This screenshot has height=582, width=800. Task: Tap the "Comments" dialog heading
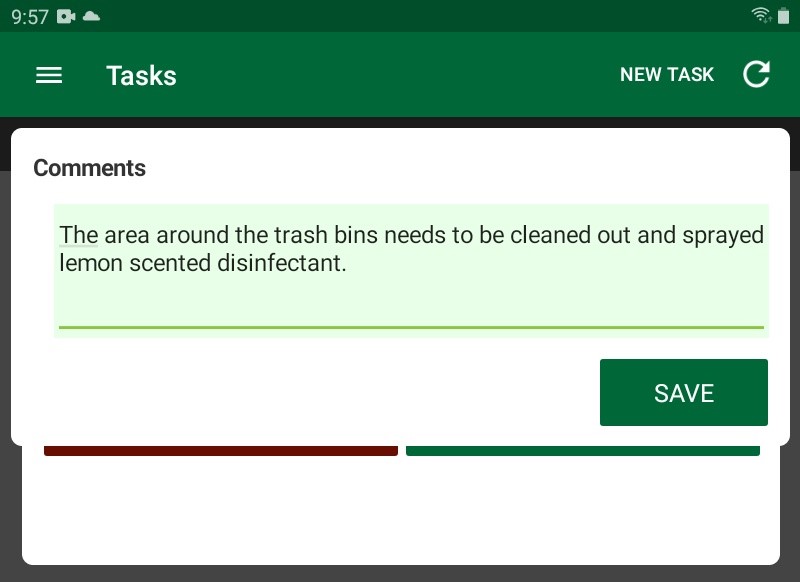[90, 168]
